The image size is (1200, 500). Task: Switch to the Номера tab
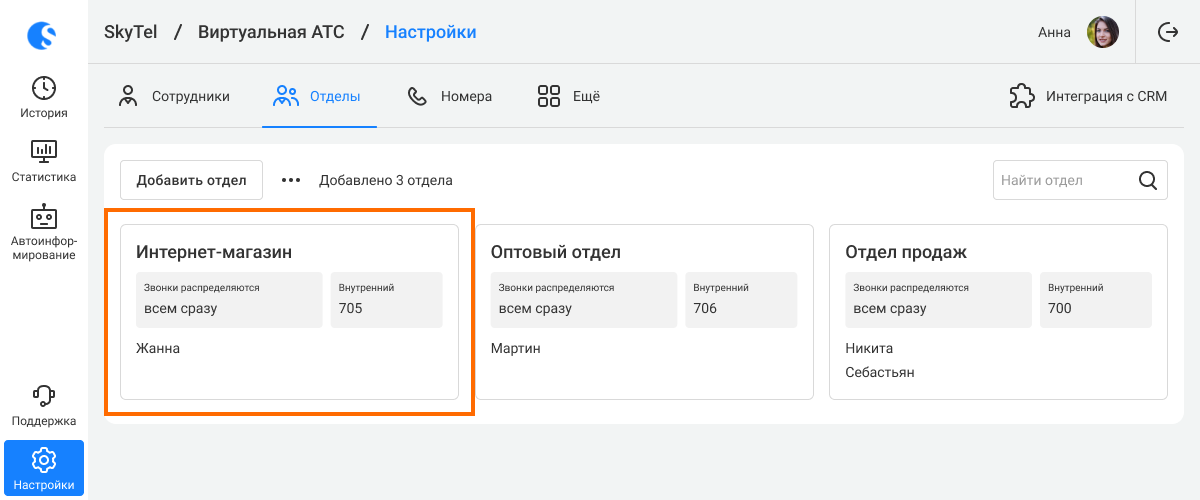tap(449, 97)
